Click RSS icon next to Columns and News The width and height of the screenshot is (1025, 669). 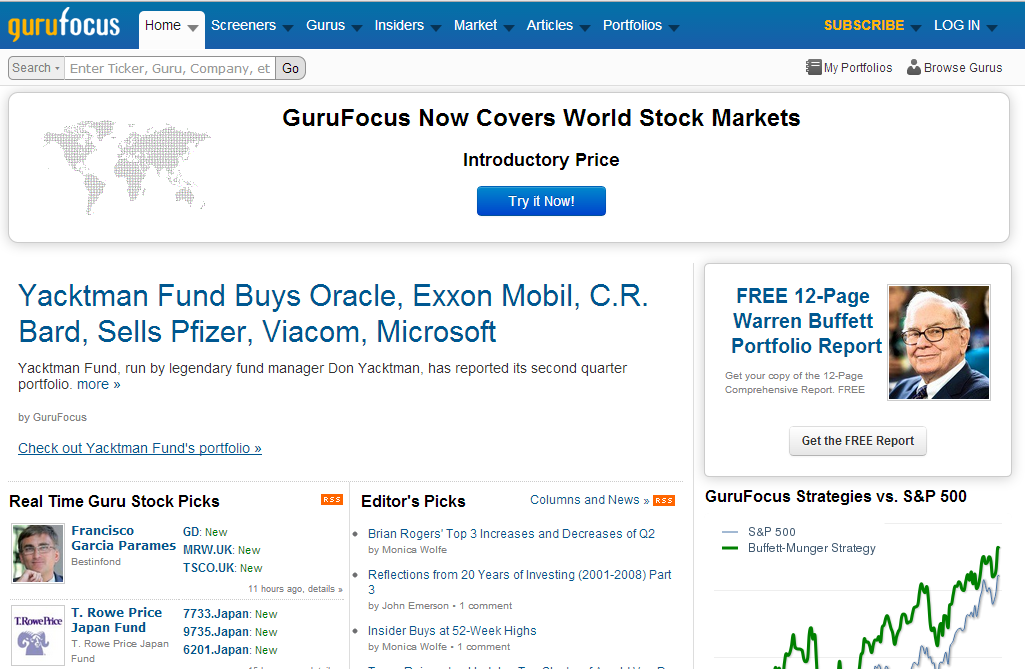coord(664,501)
